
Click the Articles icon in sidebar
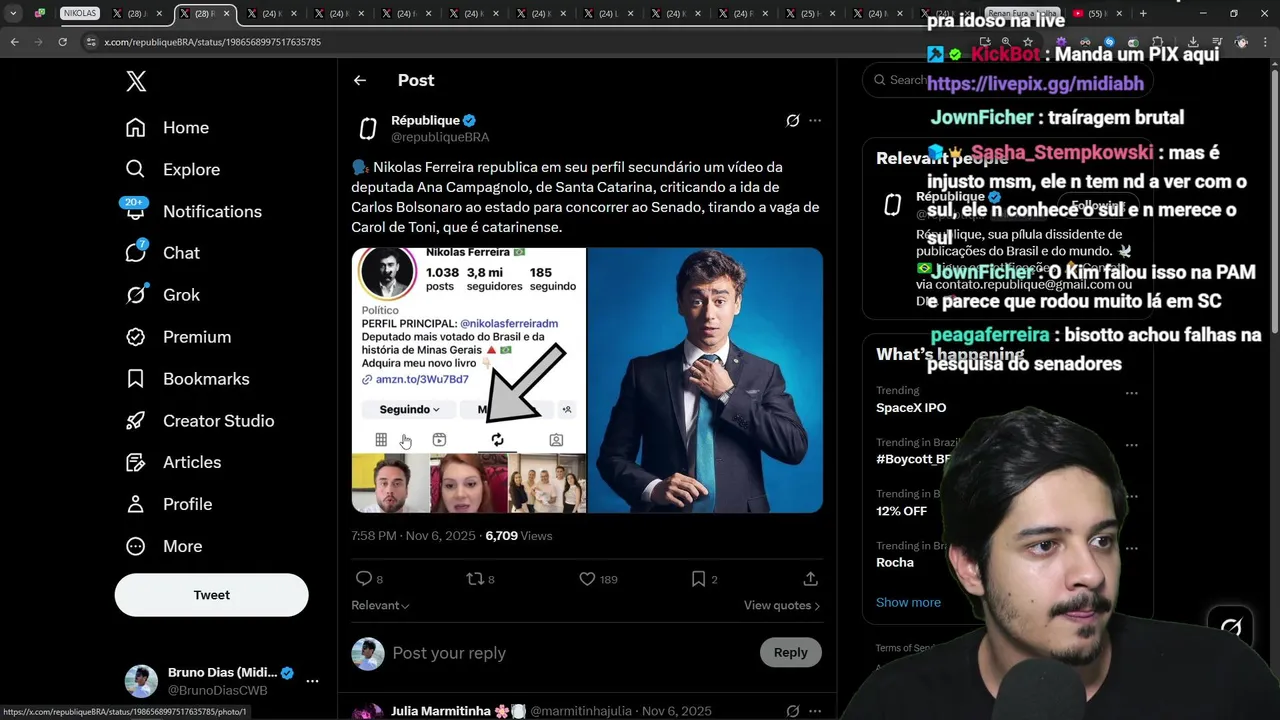click(x=136, y=463)
